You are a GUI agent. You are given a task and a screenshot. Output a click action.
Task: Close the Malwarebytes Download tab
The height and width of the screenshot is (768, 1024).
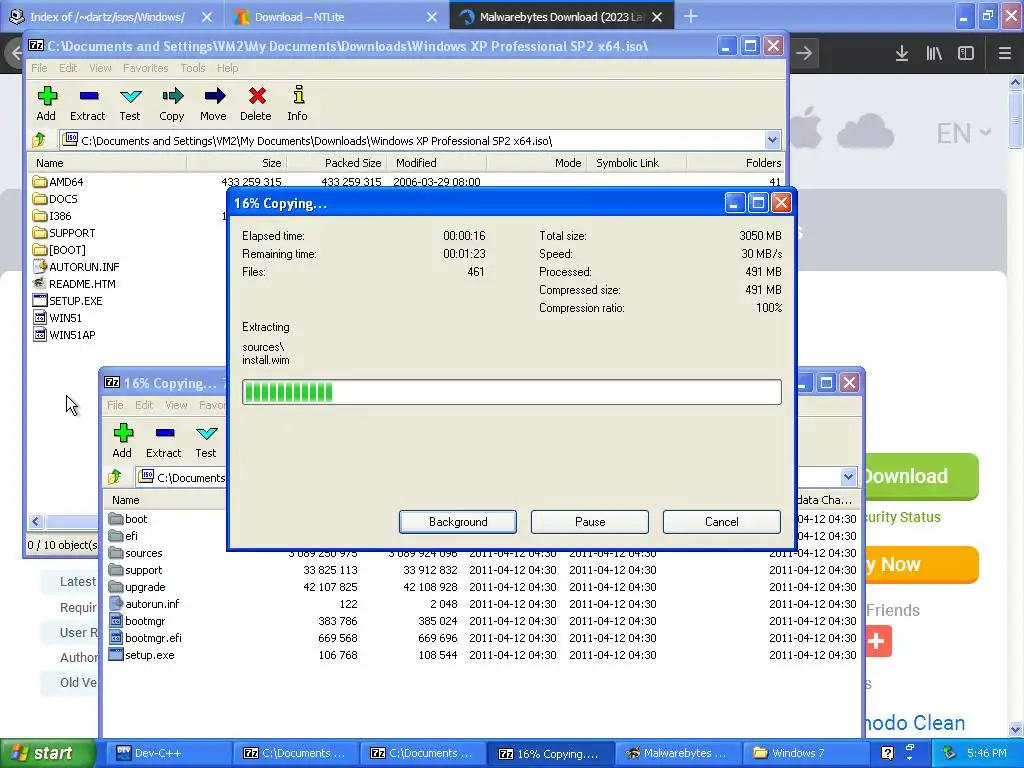click(658, 17)
